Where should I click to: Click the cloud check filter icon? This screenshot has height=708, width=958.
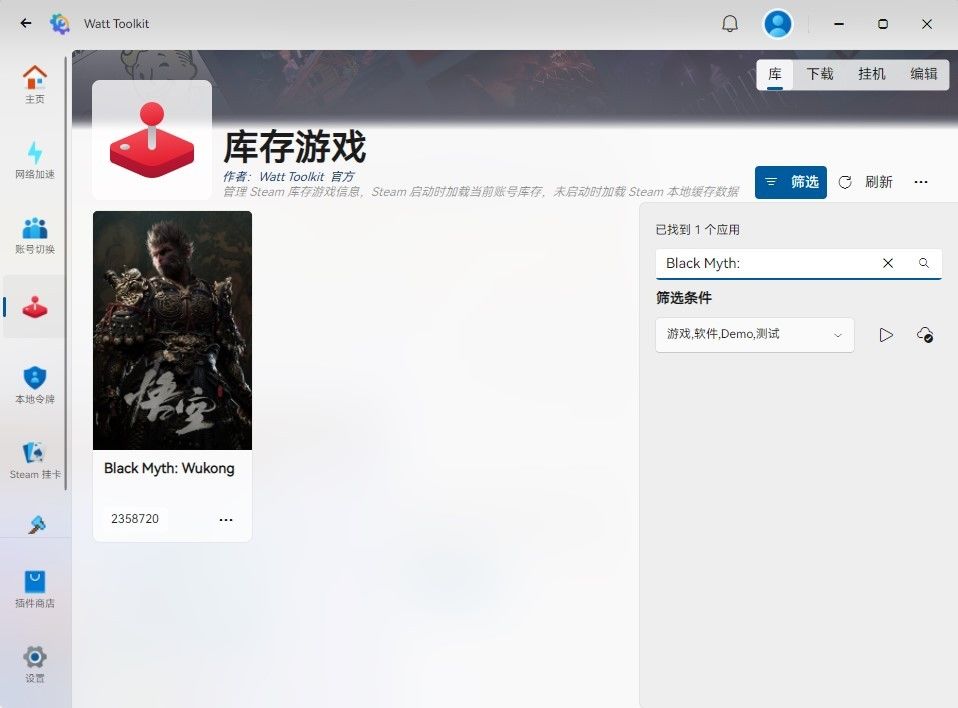click(925, 335)
